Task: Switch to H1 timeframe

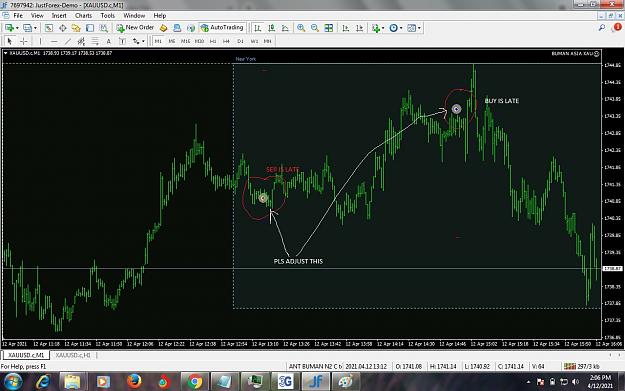Action: (213, 41)
